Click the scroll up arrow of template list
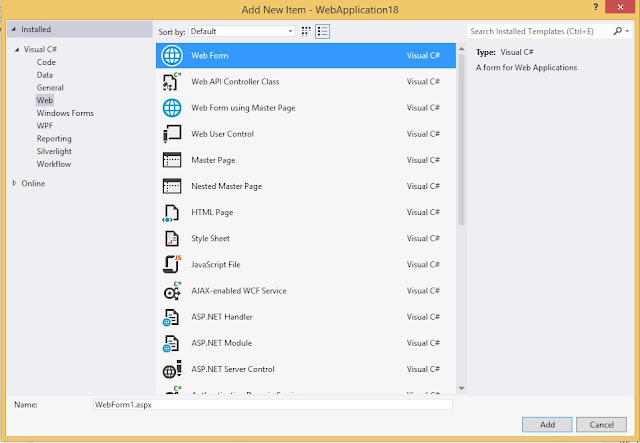Viewport: 640px width, 443px height. 461,49
